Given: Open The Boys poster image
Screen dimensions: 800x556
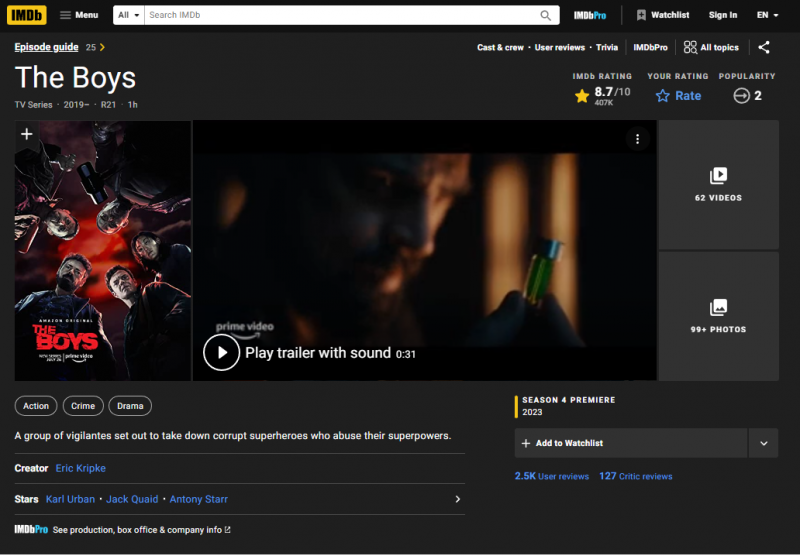Looking at the screenshot, I should [x=103, y=250].
